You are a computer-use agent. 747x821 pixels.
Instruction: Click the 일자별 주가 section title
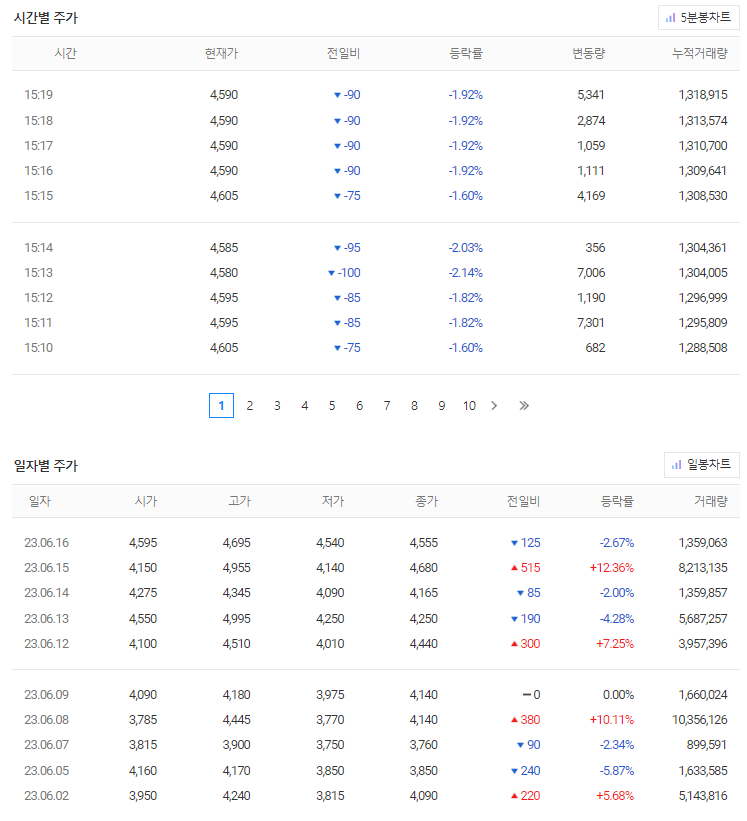point(46,466)
